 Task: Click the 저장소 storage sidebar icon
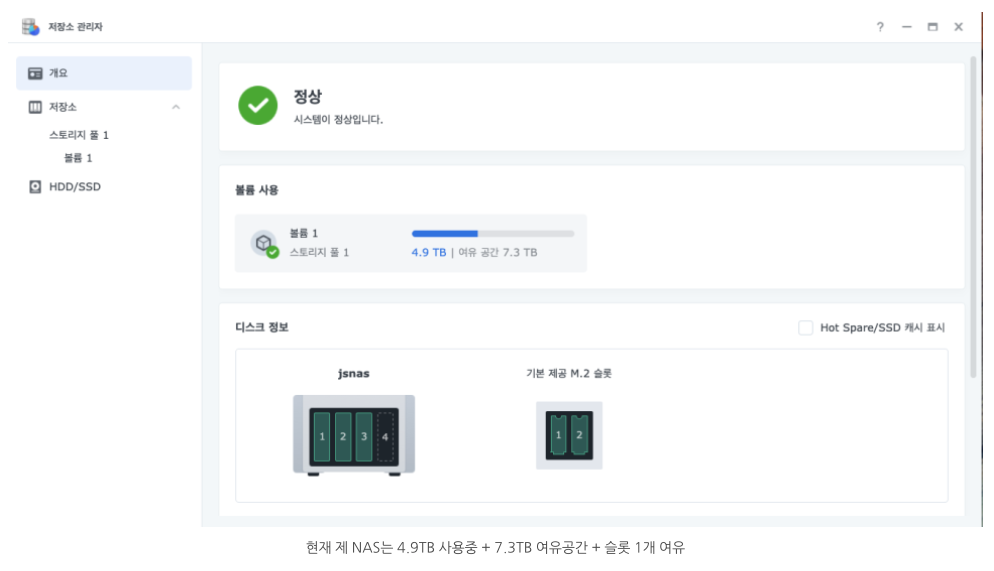click(x=35, y=107)
